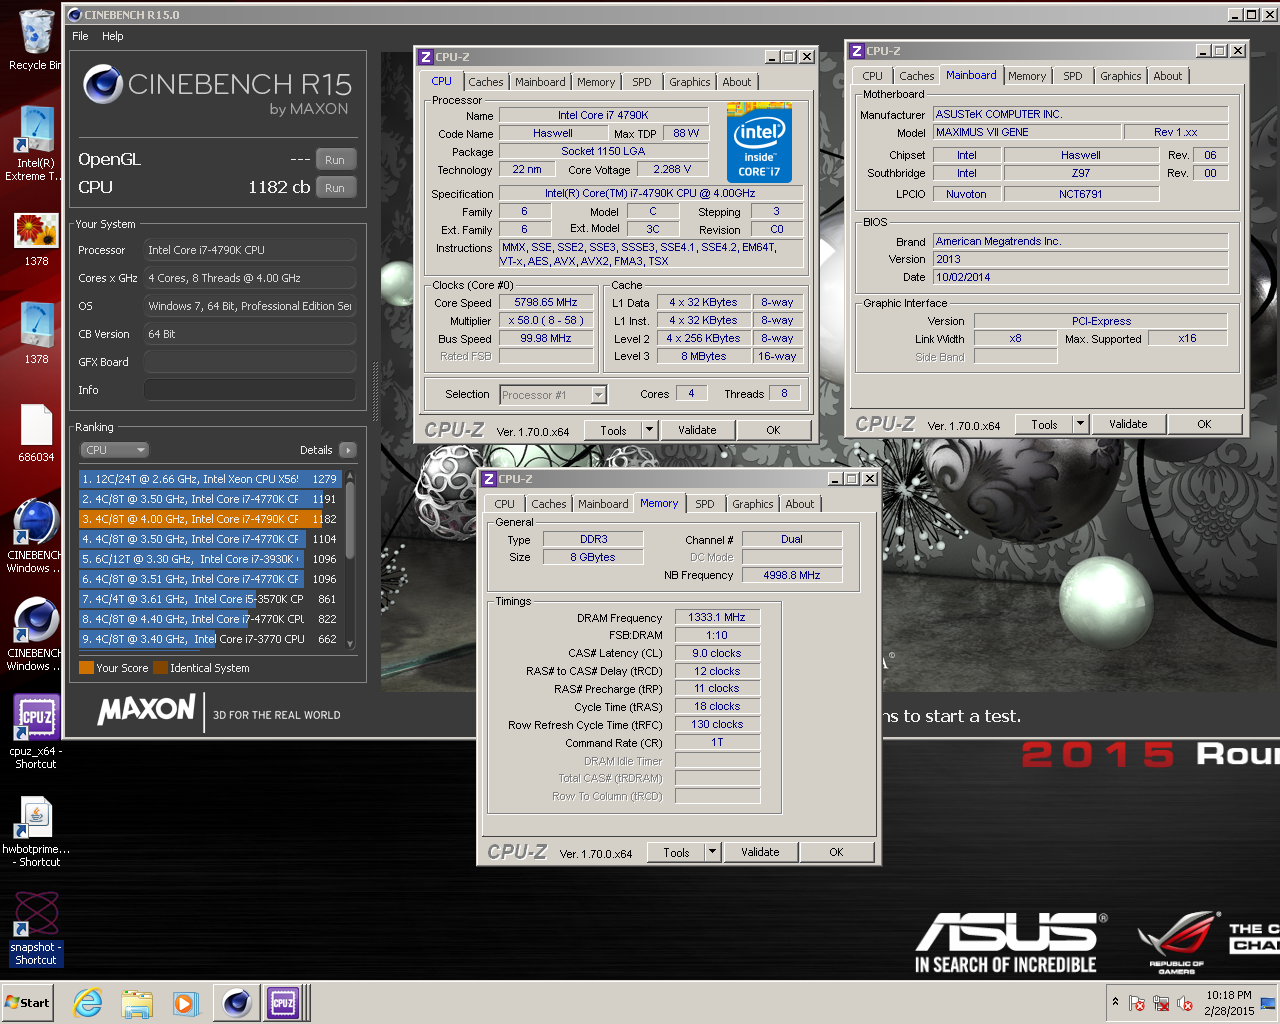Open Graphics tab in Memory CPU-Z window
The image size is (1280, 1024).
(x=753, y=504)
